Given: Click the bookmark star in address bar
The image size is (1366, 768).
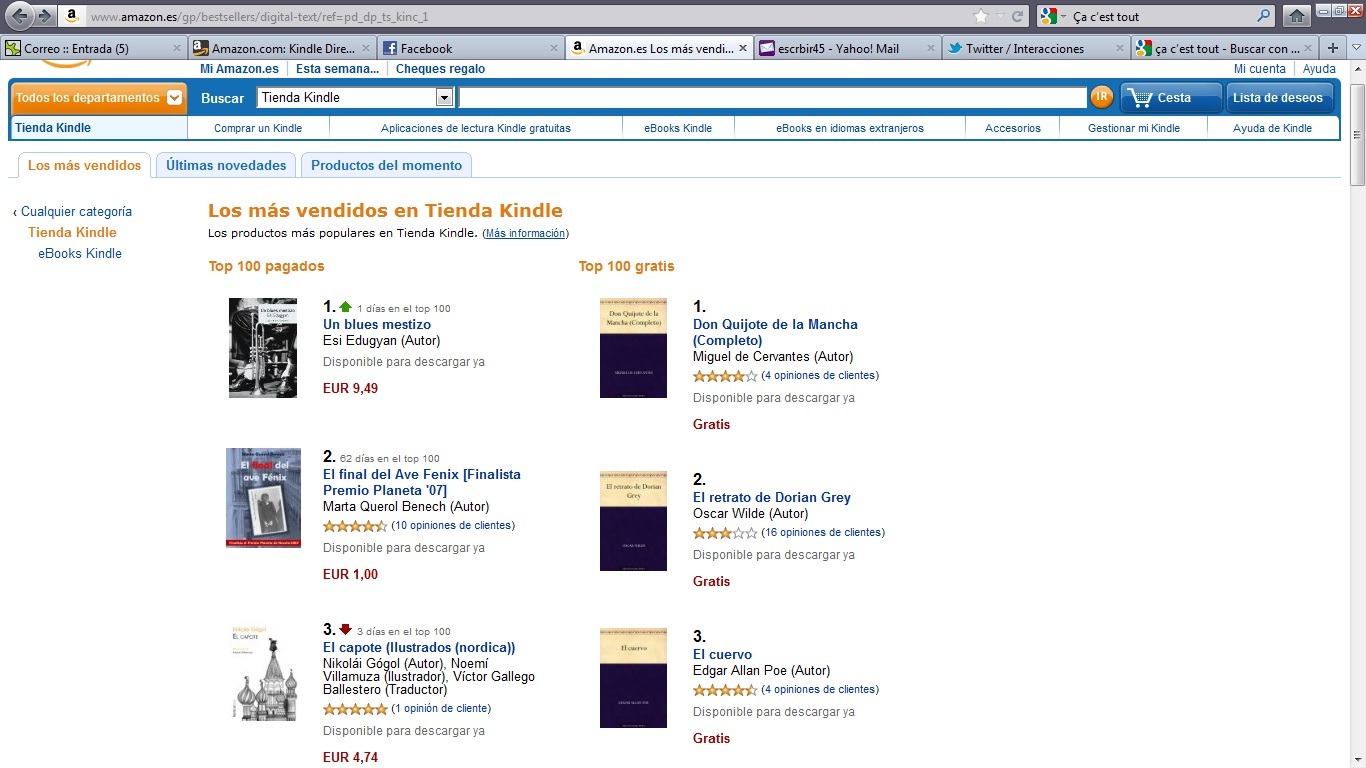Looking at the screenshot, I should tap(981, 16).
